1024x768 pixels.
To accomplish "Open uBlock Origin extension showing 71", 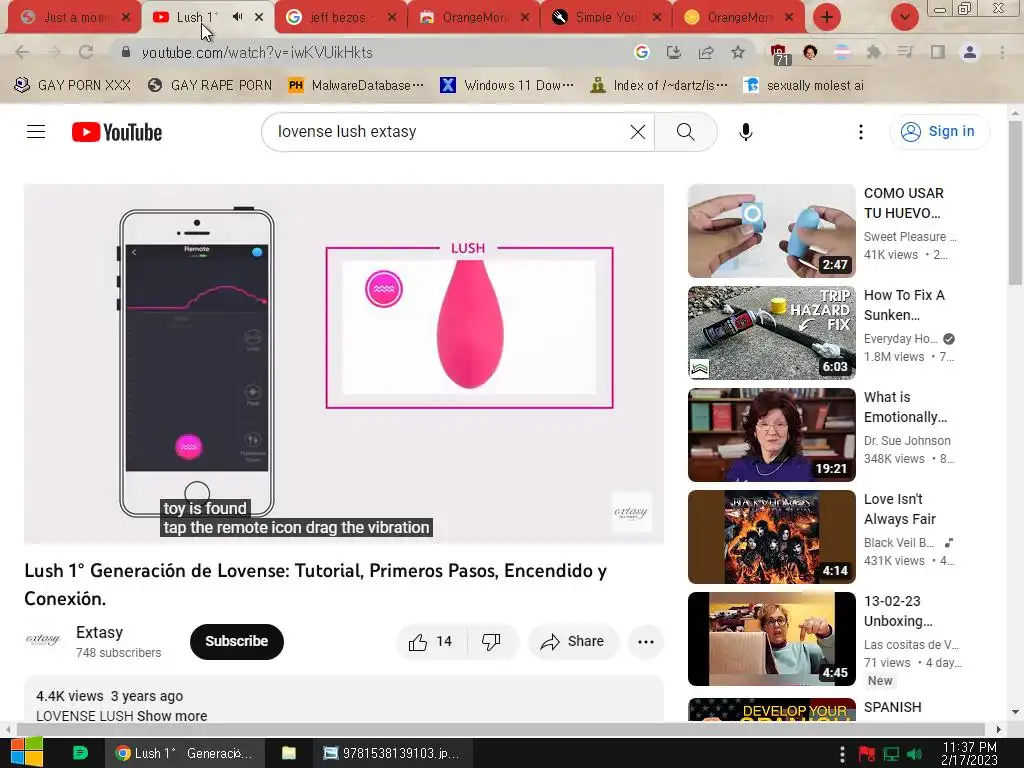I will [779, 54].
